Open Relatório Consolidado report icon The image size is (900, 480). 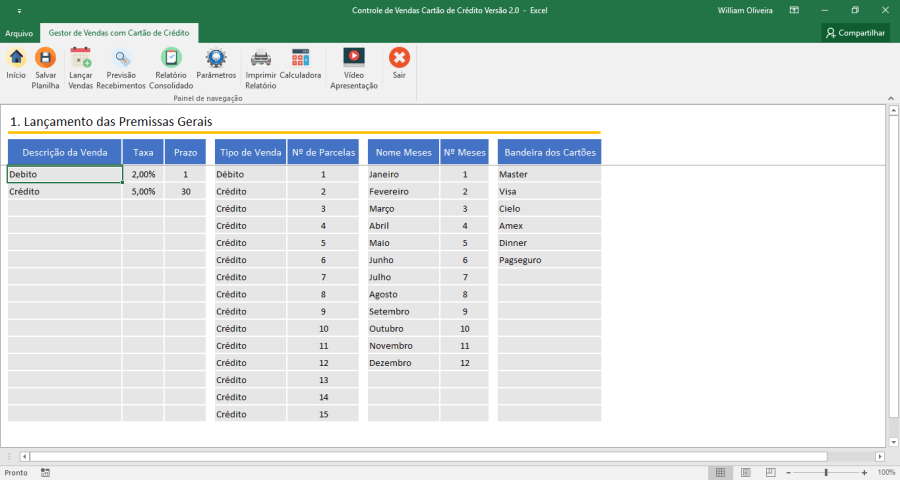click(171, 57)
